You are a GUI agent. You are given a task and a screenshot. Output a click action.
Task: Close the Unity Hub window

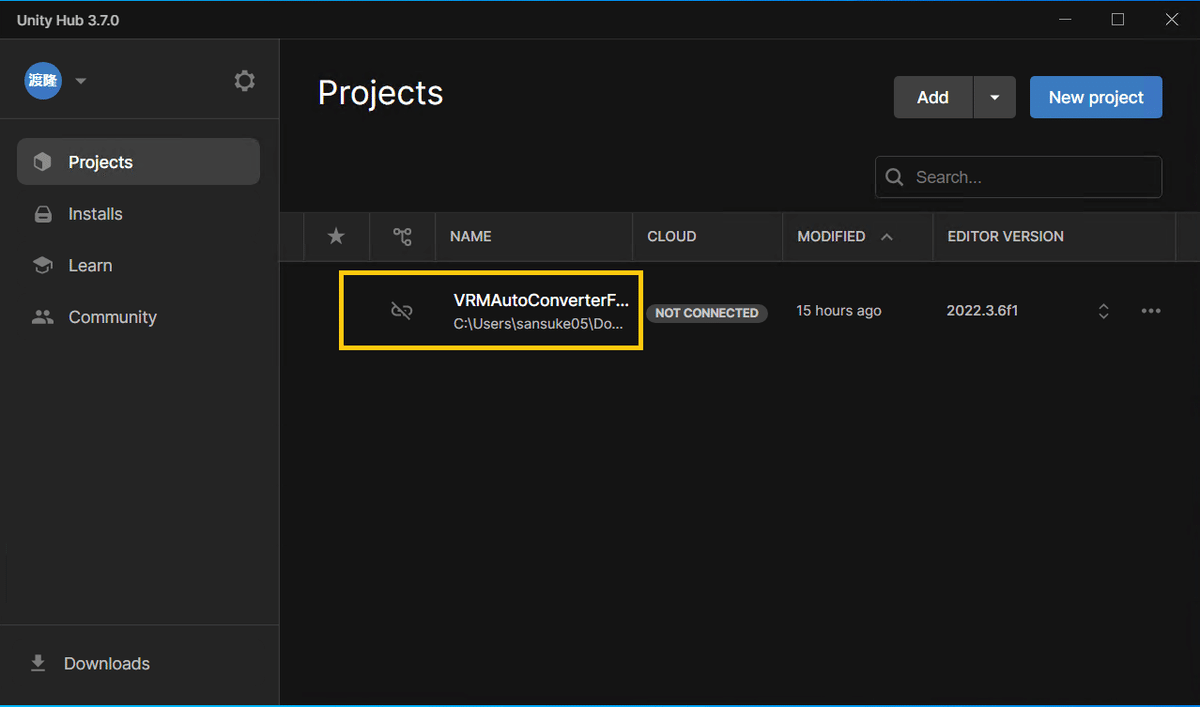1172,19
